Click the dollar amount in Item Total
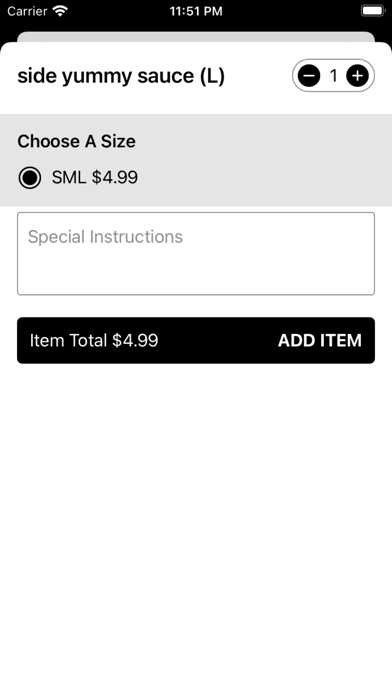392x696 pixels. point(135,340)
